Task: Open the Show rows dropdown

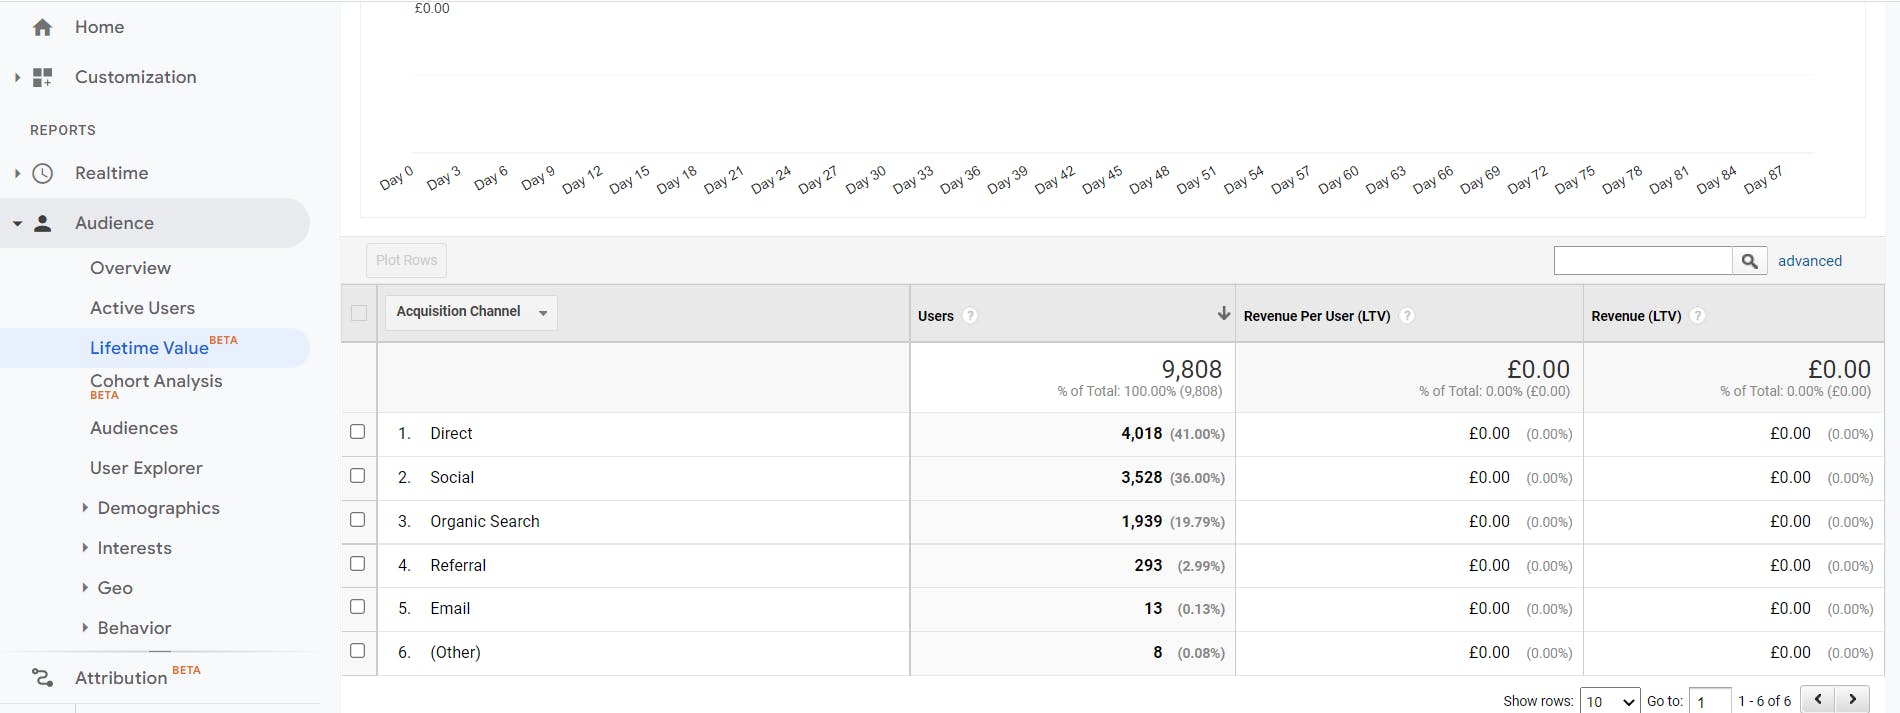Action: tap(1610, 701)
